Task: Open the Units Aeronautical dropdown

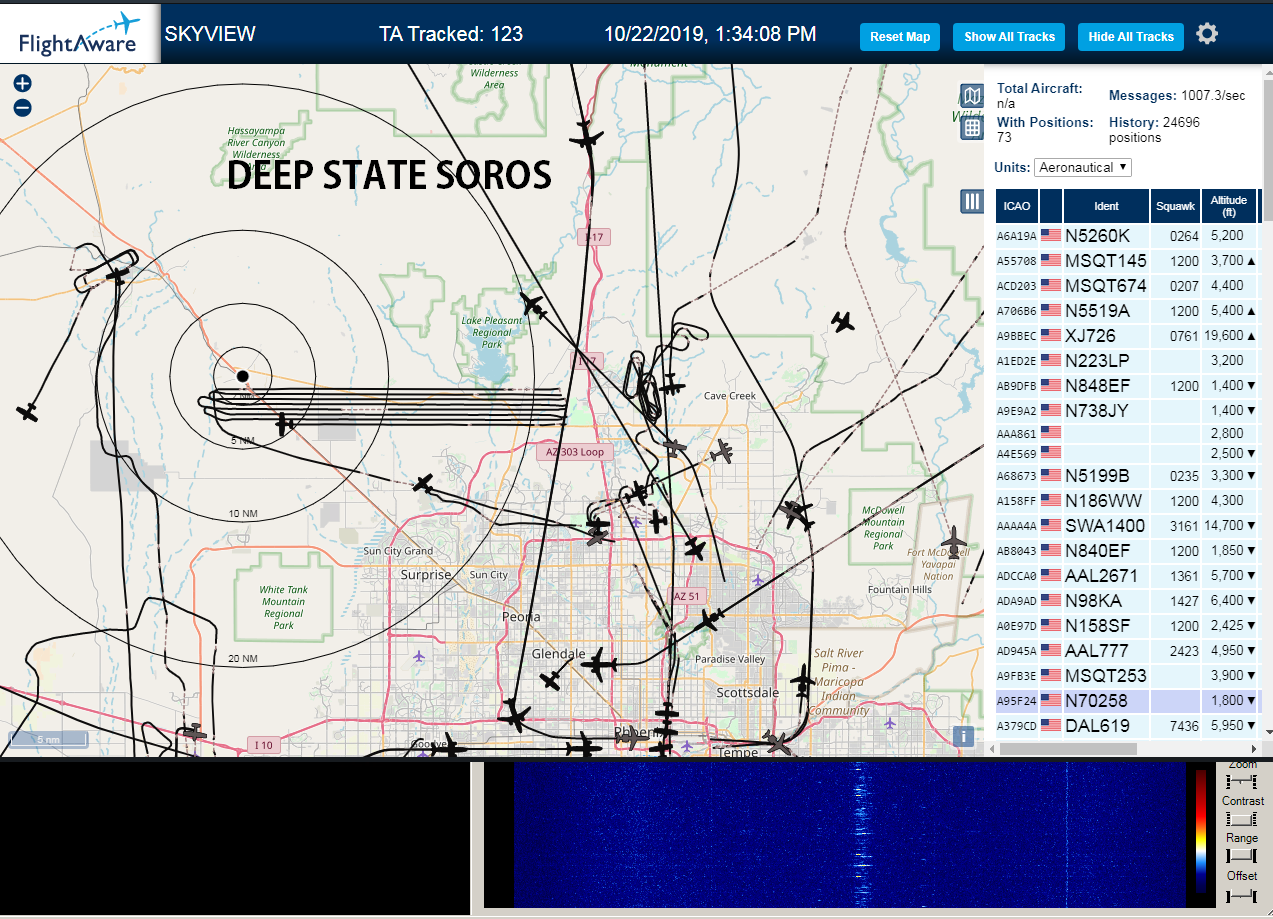Action: pyautogui.click(x=1083, y=167)
